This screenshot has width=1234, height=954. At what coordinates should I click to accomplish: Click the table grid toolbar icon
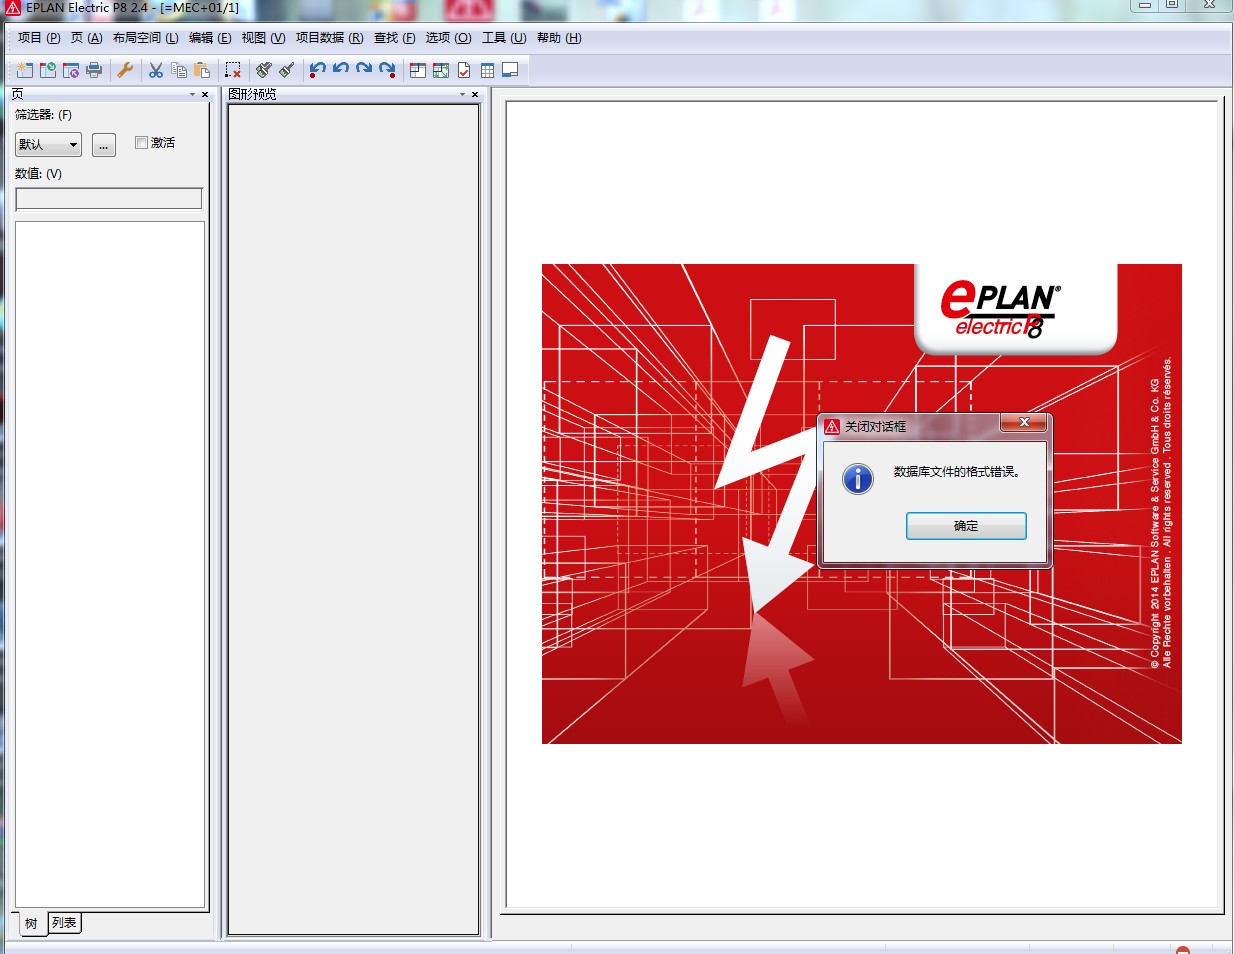point(487,70)
